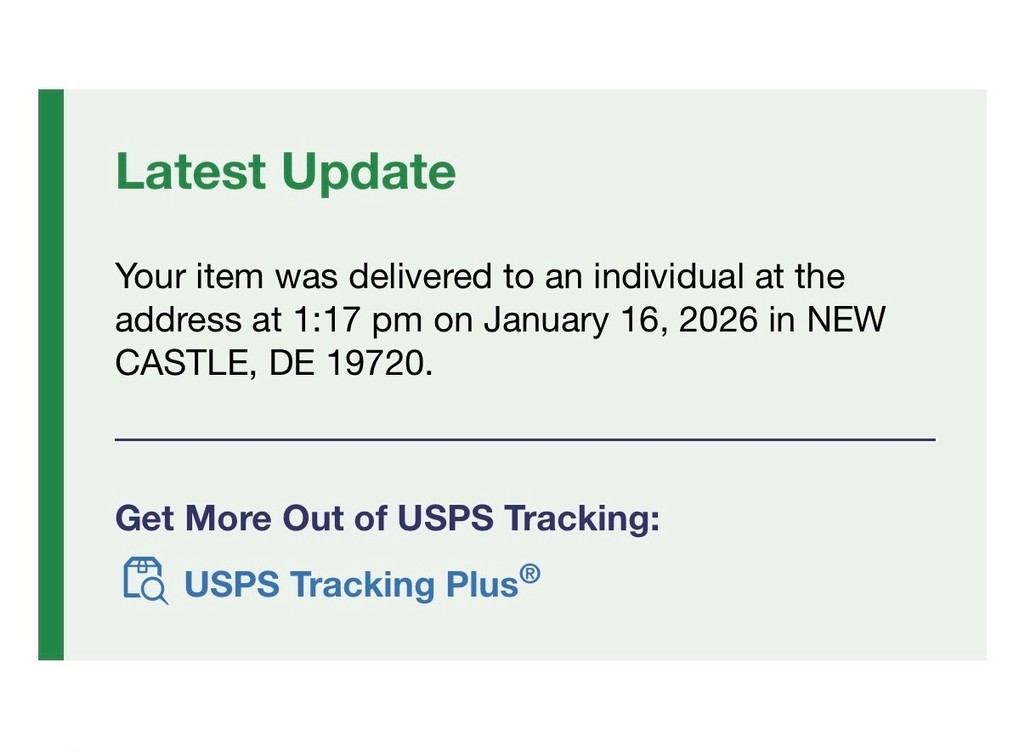1024x752 pixels.
Task: Click the registered trademark symbol after Plus
Action: coord(530,574)
